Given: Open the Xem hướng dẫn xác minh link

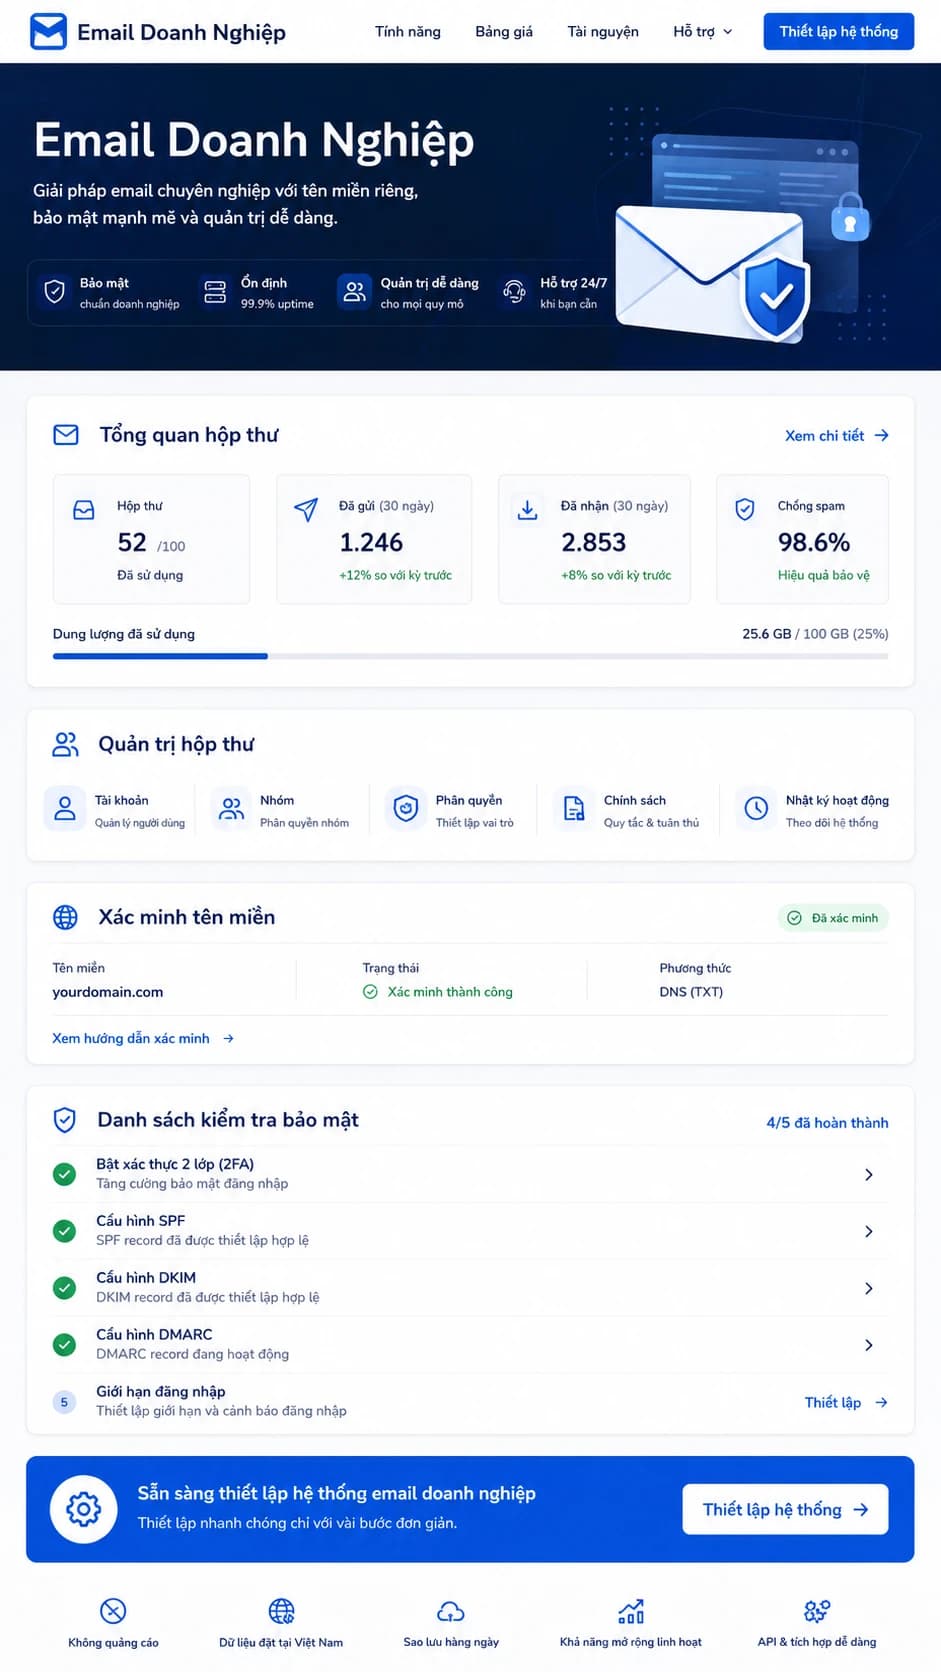Looking at the screenshot, I should (143, 1038).
